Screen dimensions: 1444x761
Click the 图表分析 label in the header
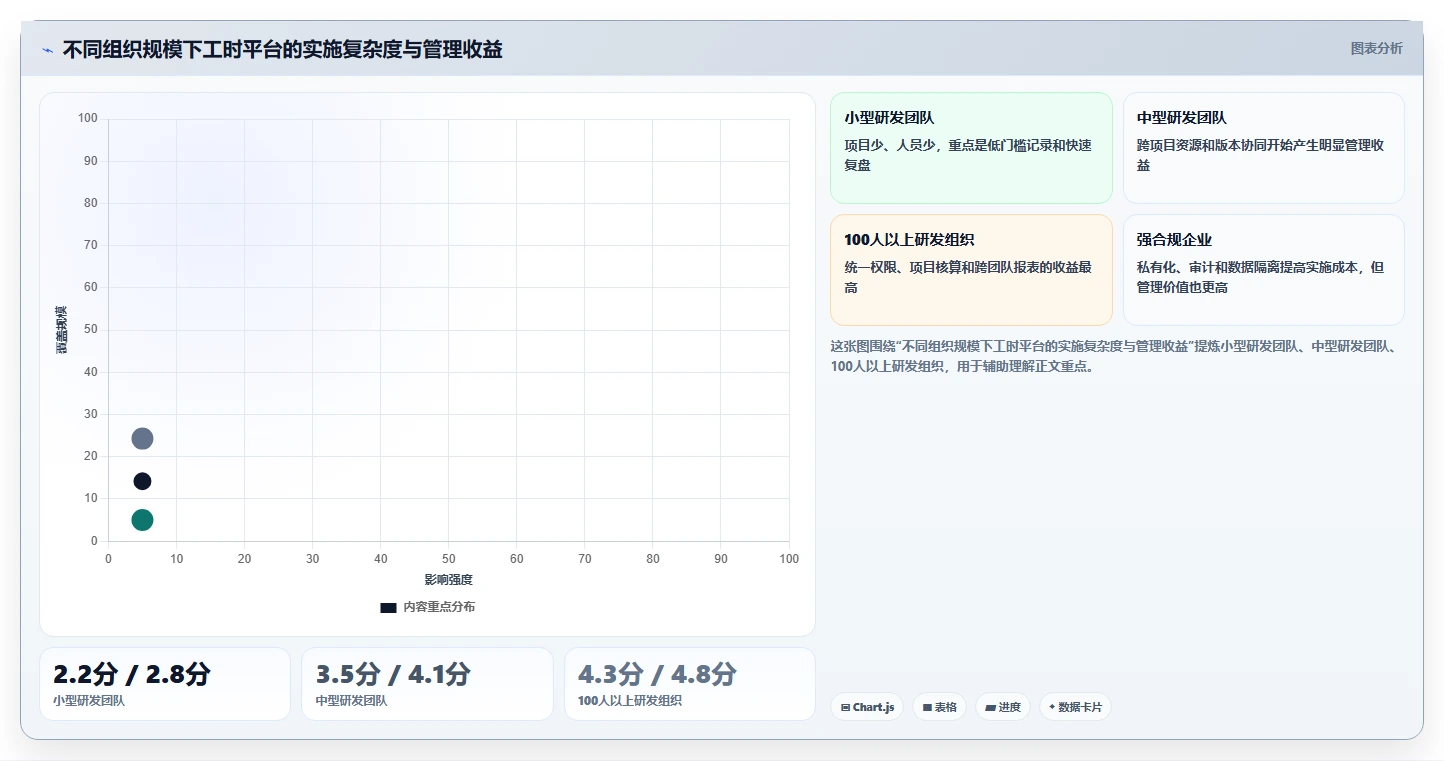pyautogui.click(x=1376, y=48)
